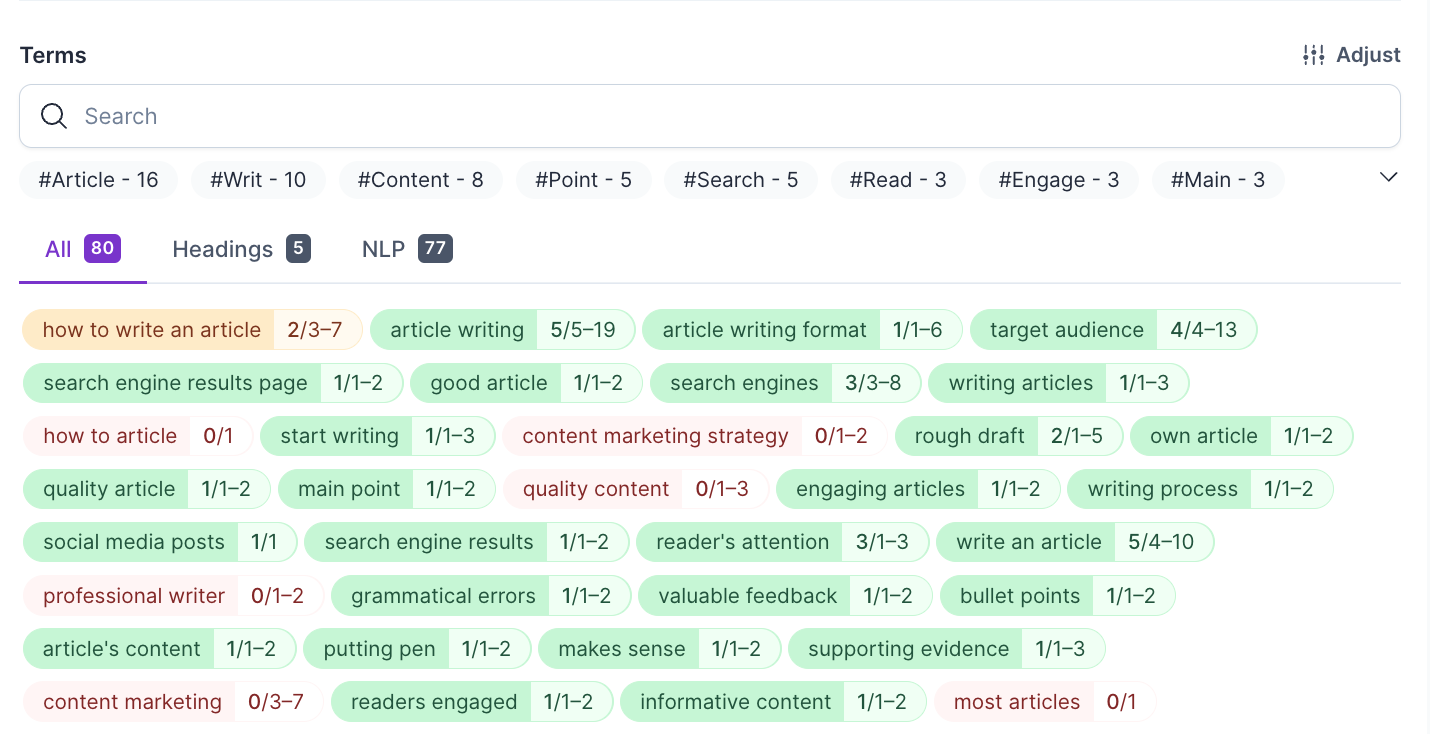
Task: Open the 'professional writer' term
Action: point(134,596)
